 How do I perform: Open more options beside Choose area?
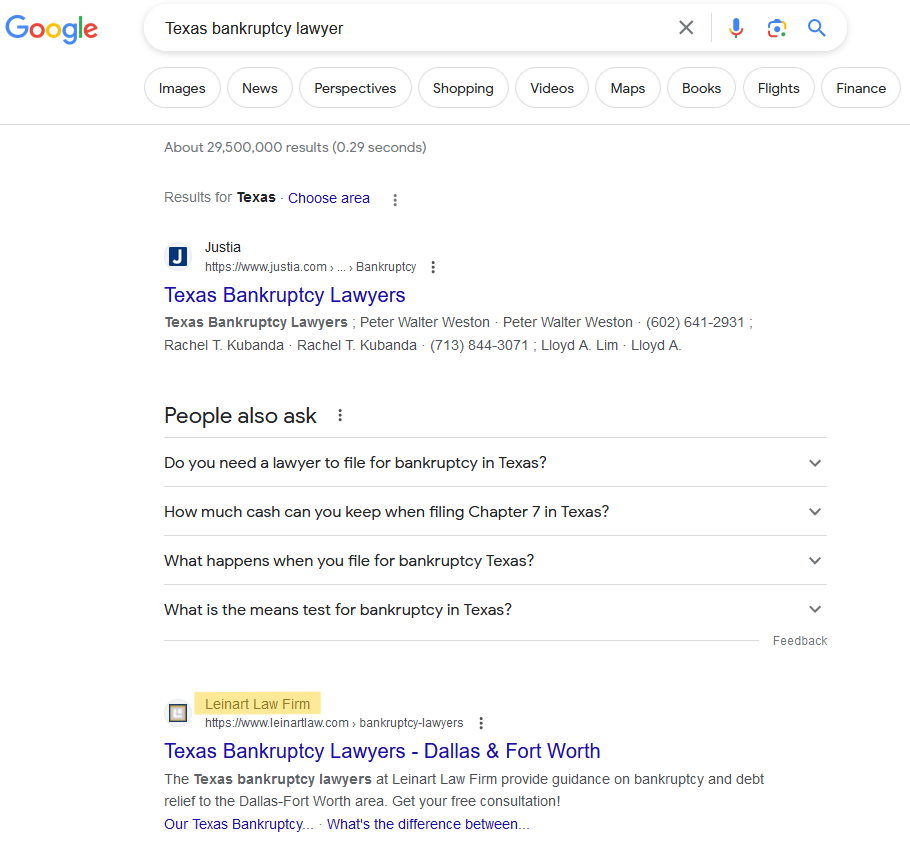[395, 200]
